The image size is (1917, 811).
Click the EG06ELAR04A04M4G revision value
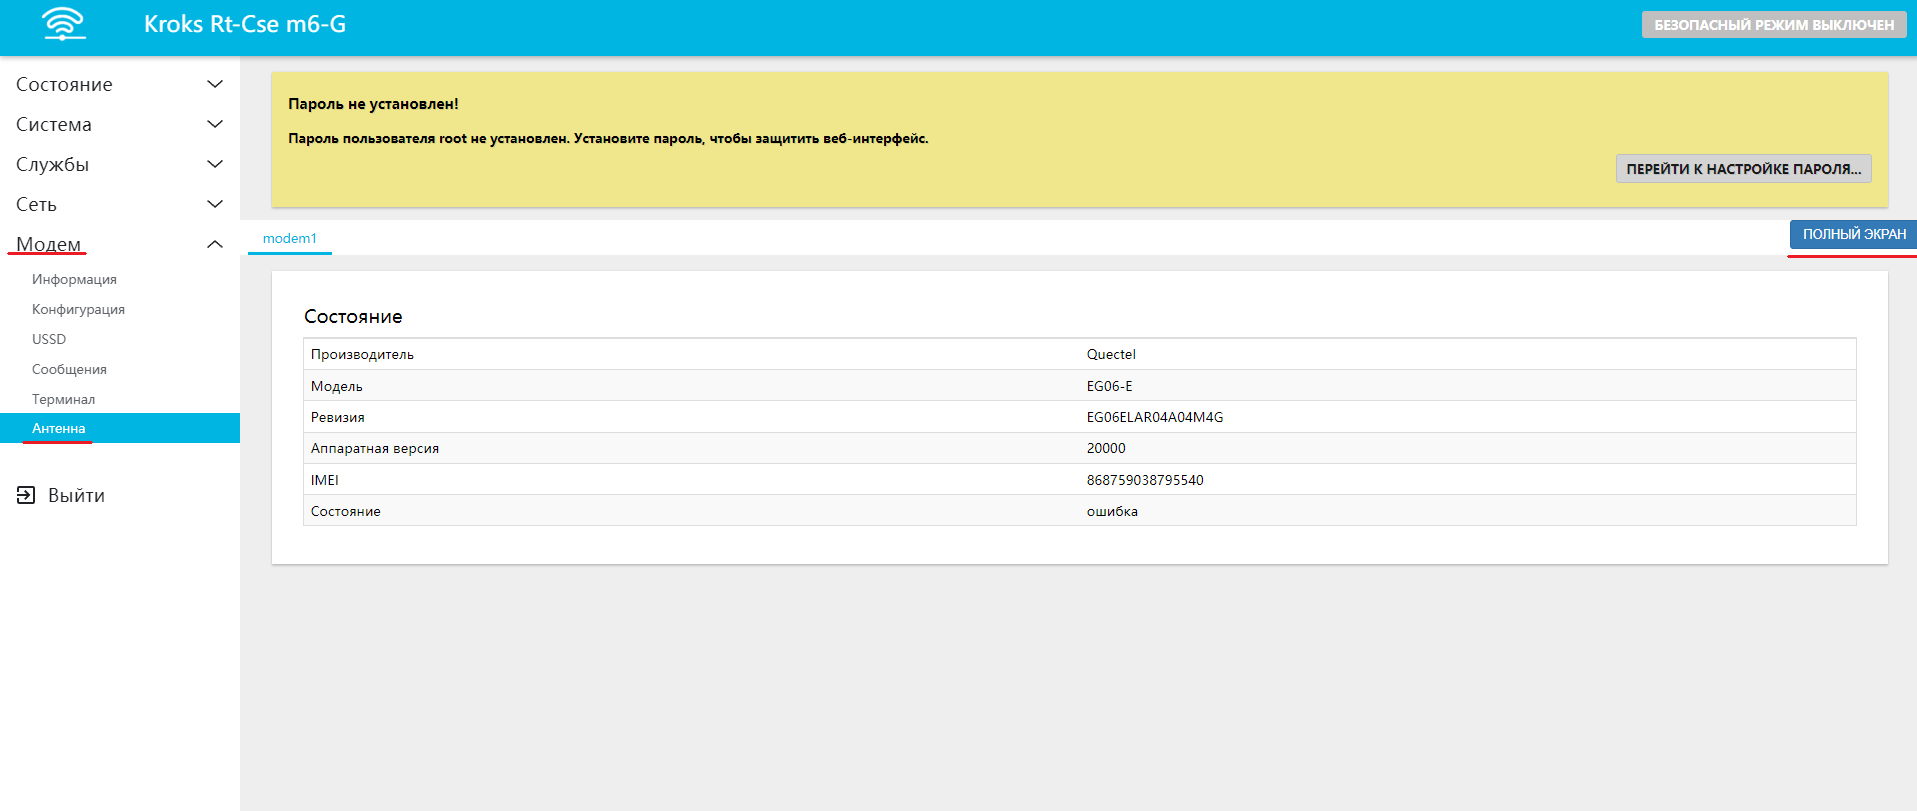click(x=1155, y=417)
